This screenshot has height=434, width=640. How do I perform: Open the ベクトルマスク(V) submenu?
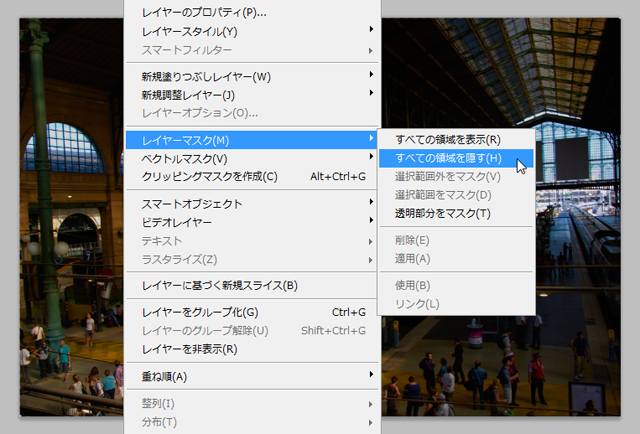(252, 158)
